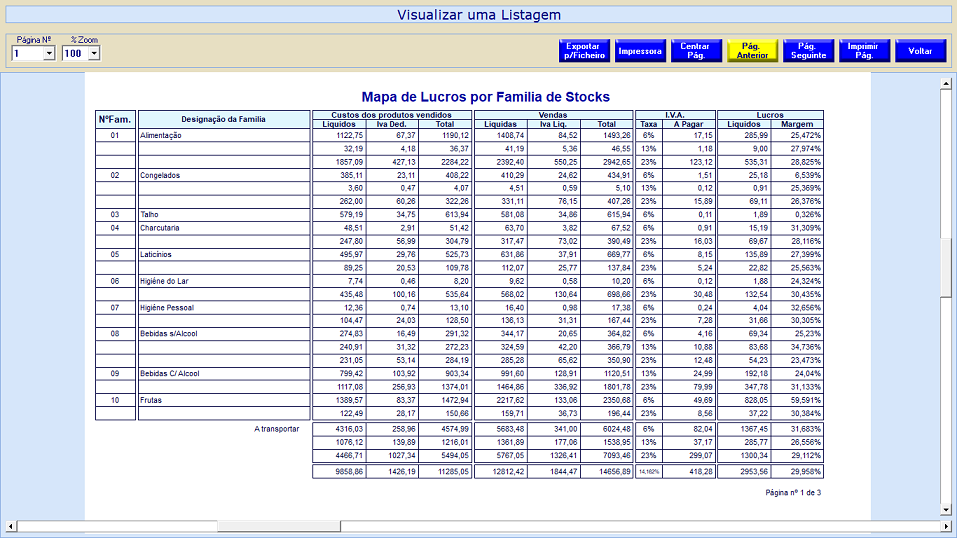
Task: Click the vertical scrollbar down arrow
Action: click(x=946, y=509)
